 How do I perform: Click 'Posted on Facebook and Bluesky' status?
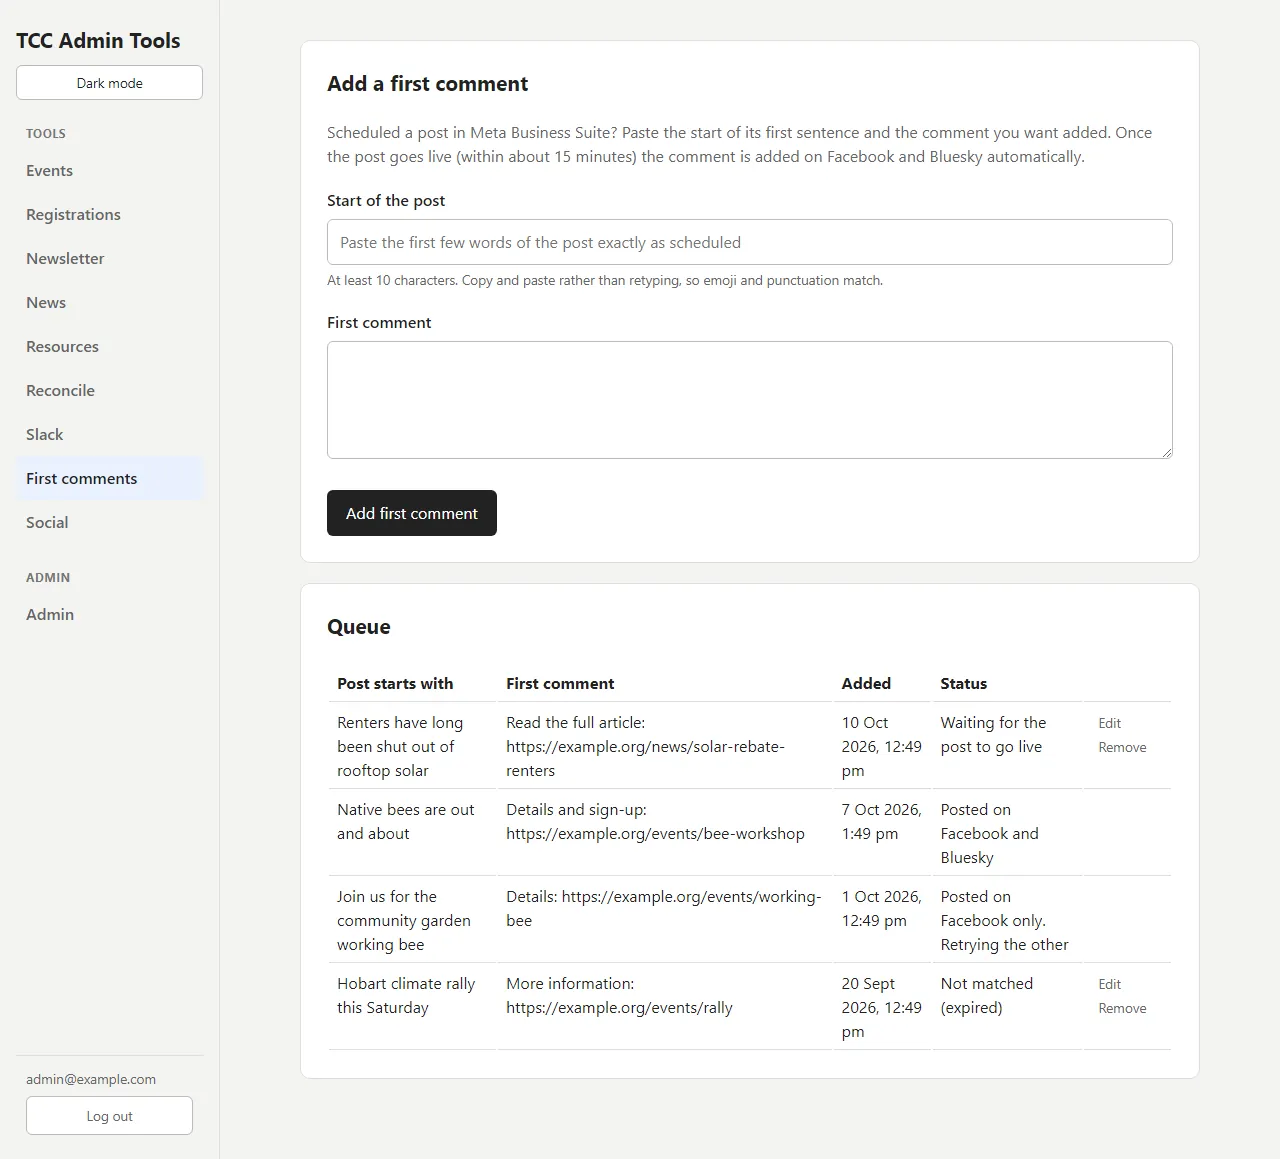pyautogui.click(x=989, y=834)
